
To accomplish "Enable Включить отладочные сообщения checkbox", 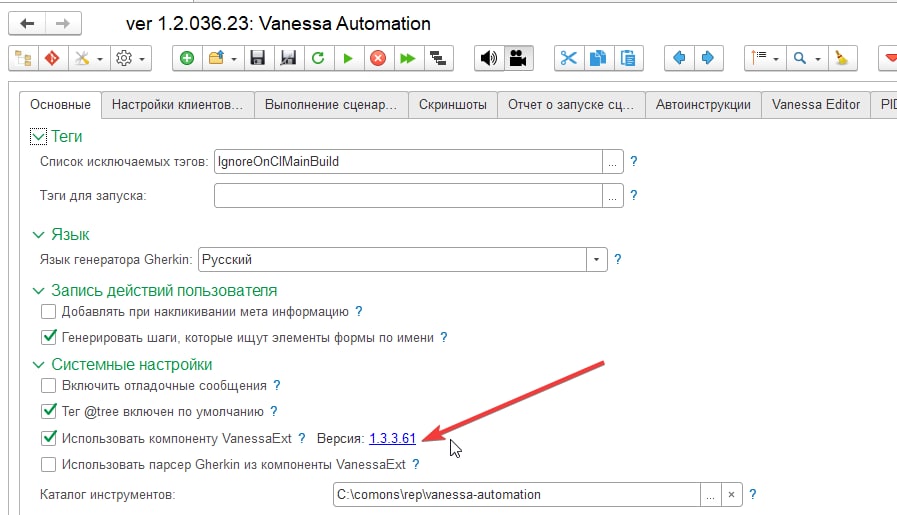I will 49,385.
